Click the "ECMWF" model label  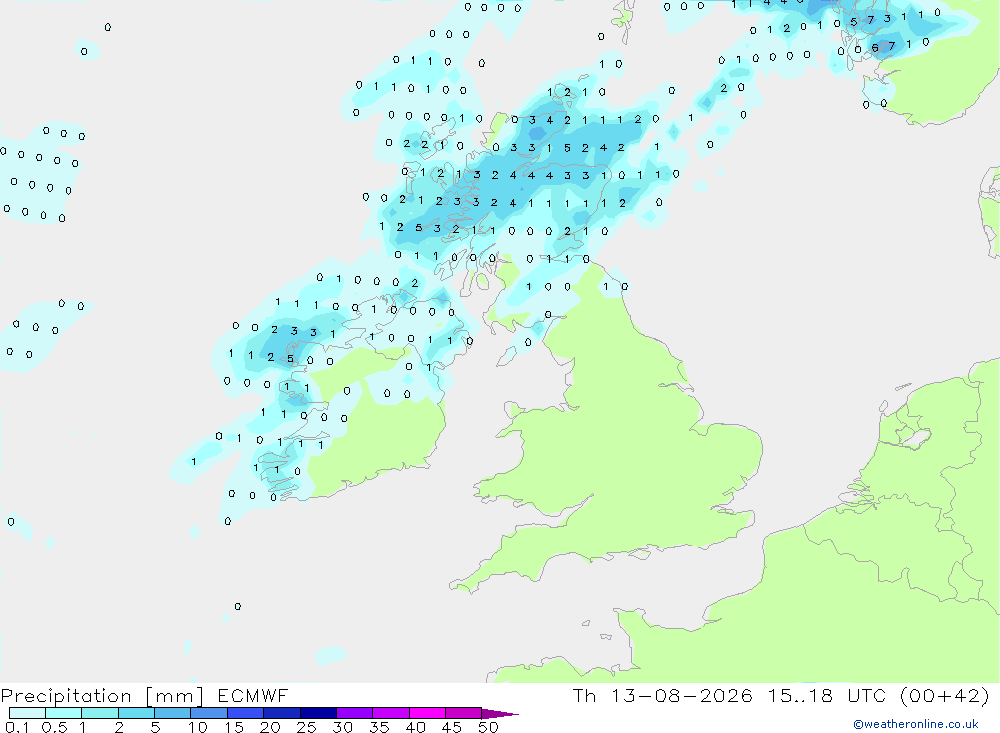coord(253,695)
